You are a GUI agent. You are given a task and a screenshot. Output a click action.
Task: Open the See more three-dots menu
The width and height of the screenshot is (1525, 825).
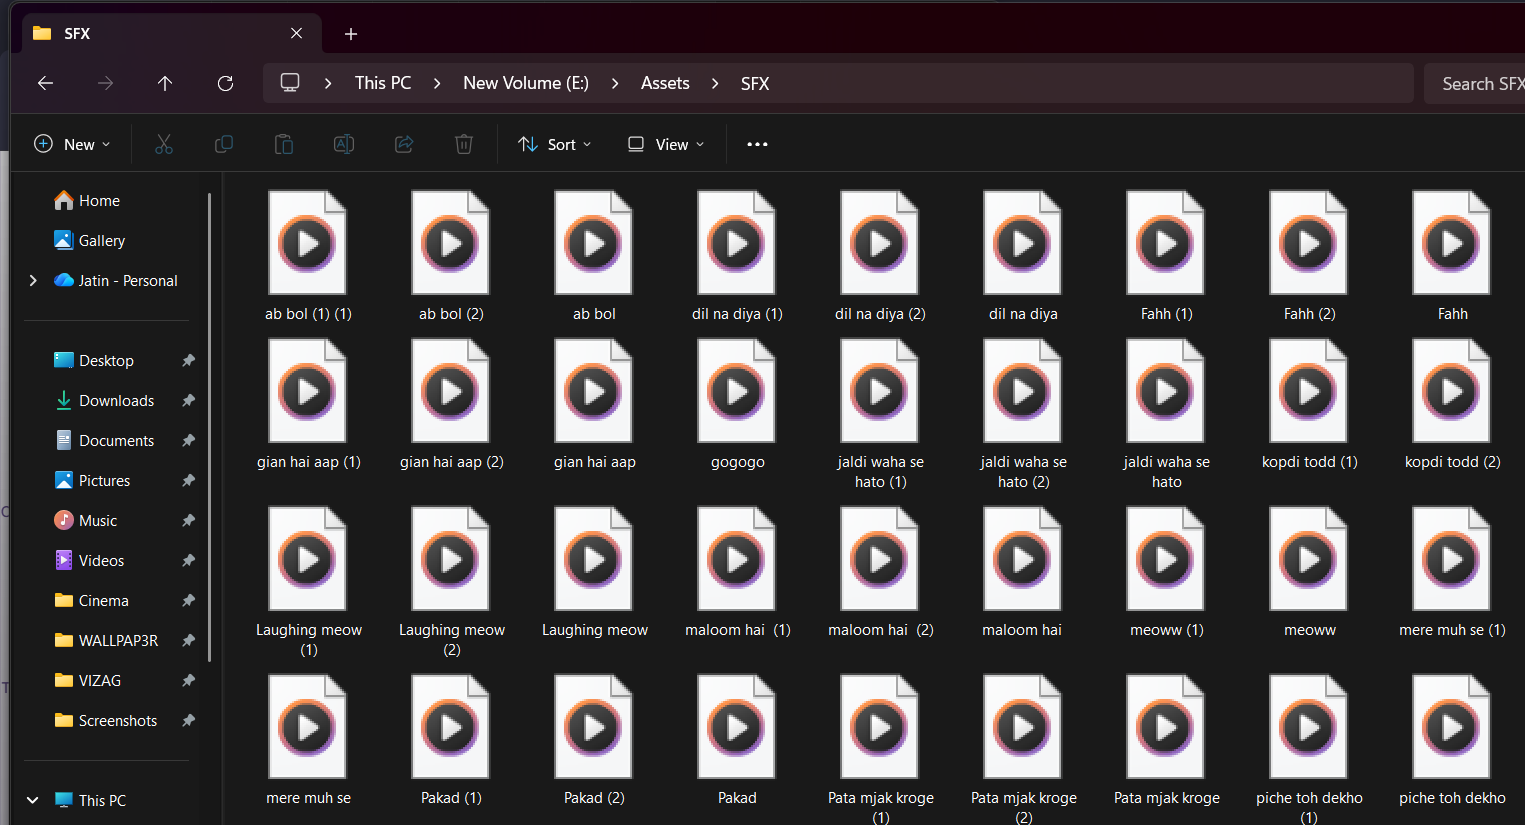point(757,144)
